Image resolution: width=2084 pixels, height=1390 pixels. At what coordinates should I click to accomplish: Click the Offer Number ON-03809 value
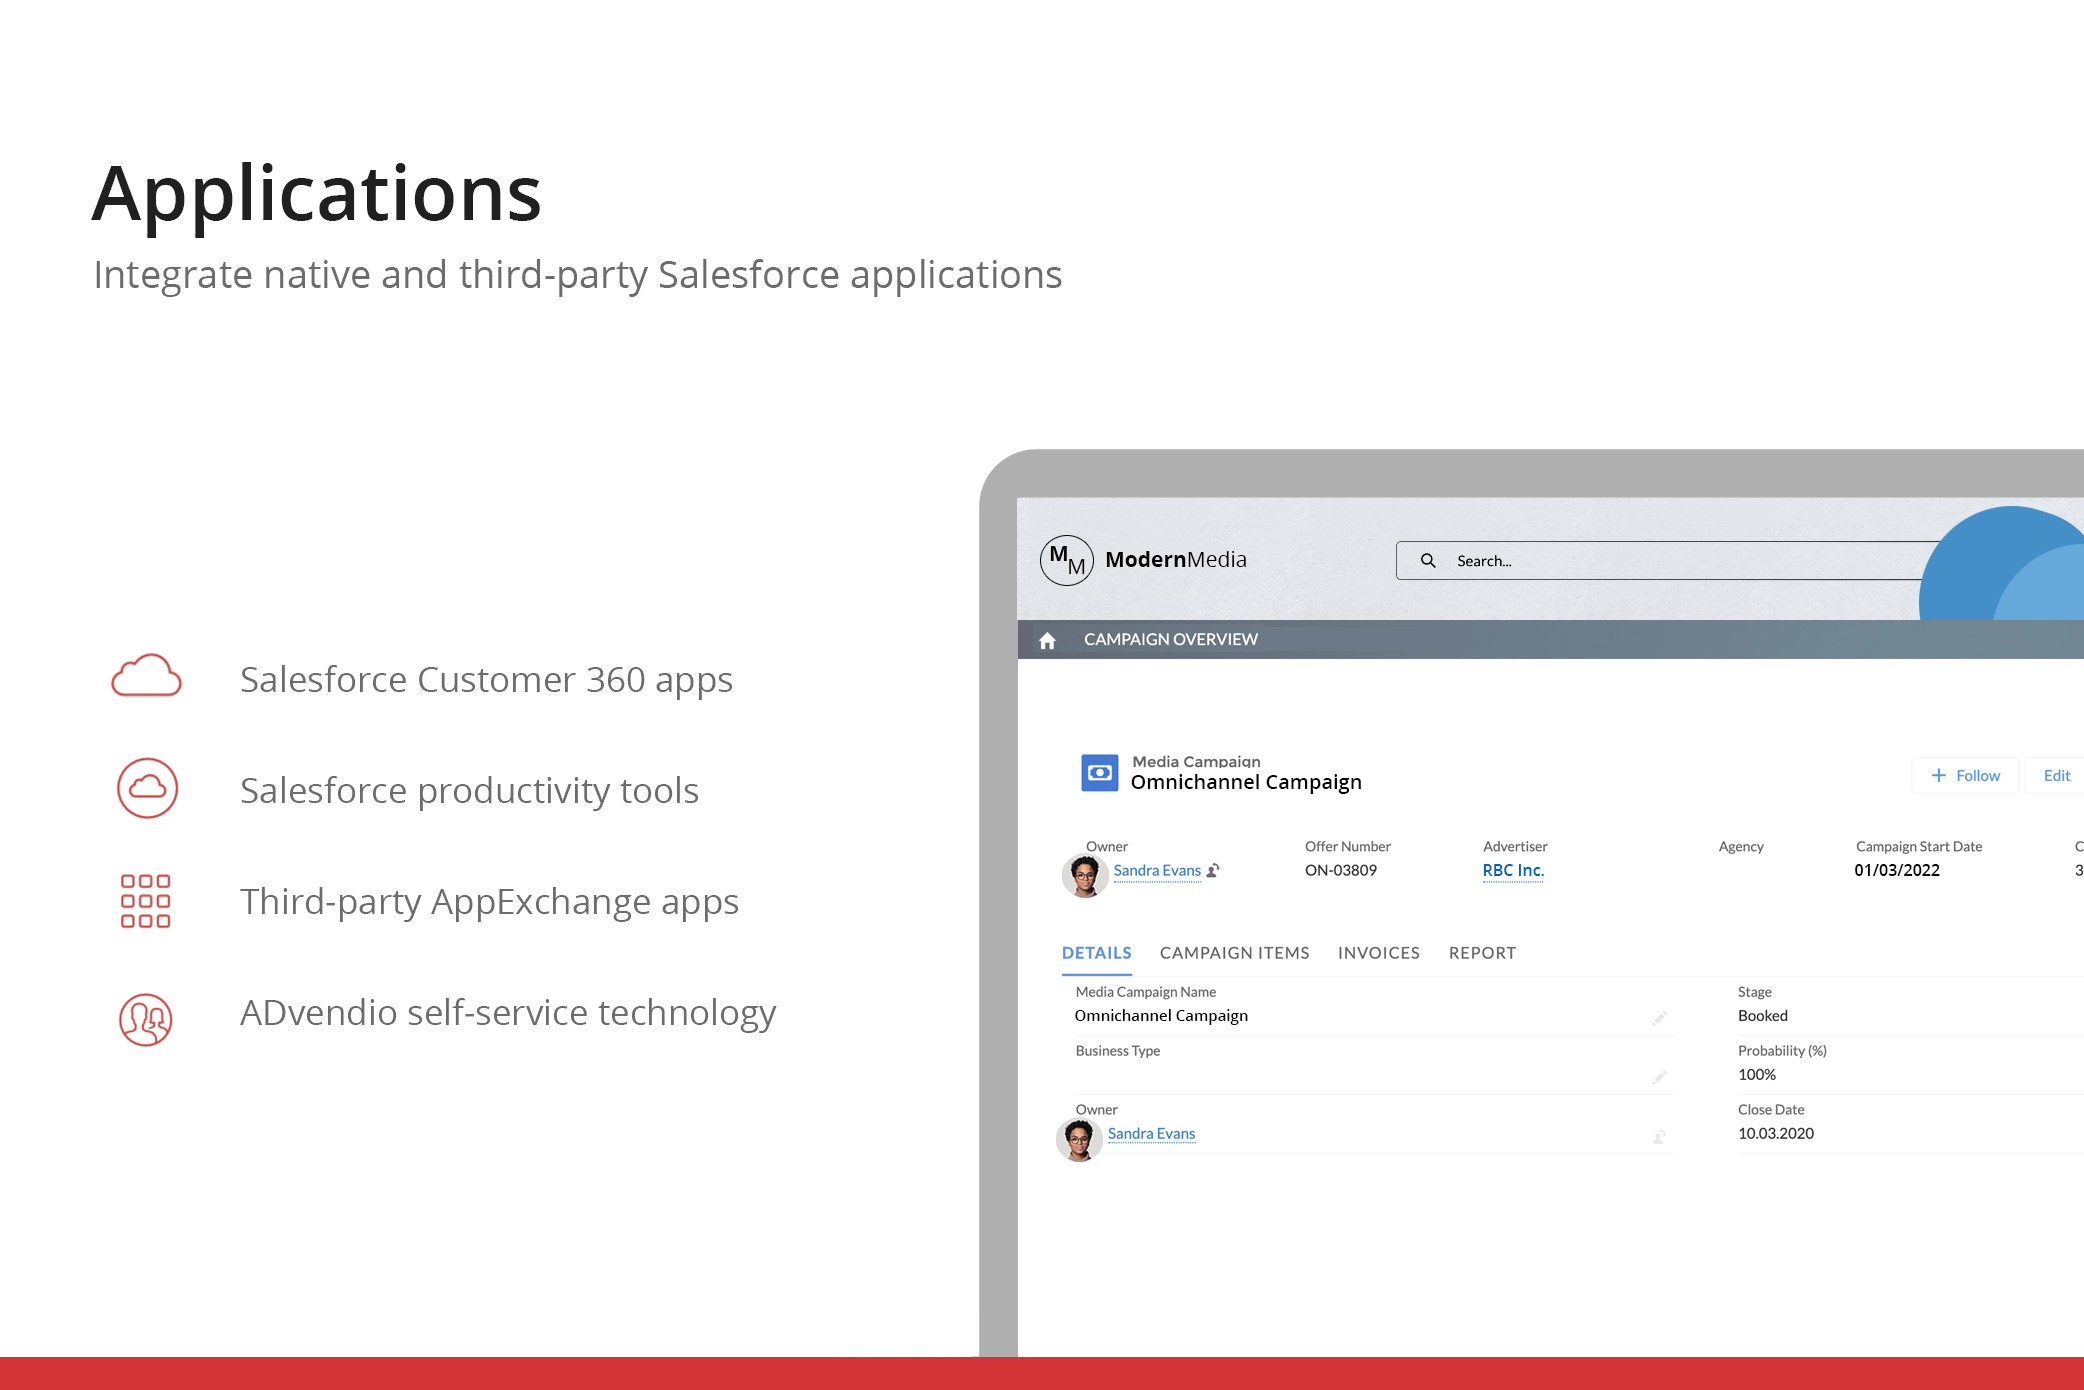coord(1340,871)
